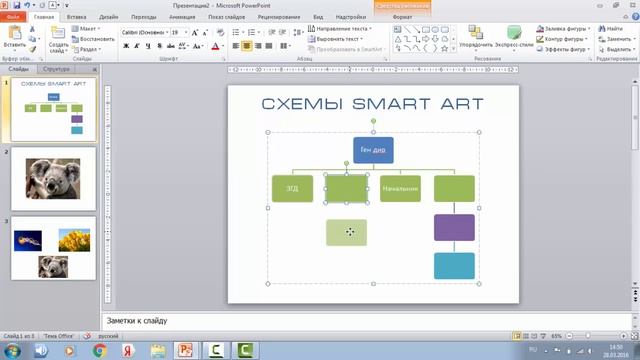
Task: Decrease font size with small A icon
Action: point(205,32)
